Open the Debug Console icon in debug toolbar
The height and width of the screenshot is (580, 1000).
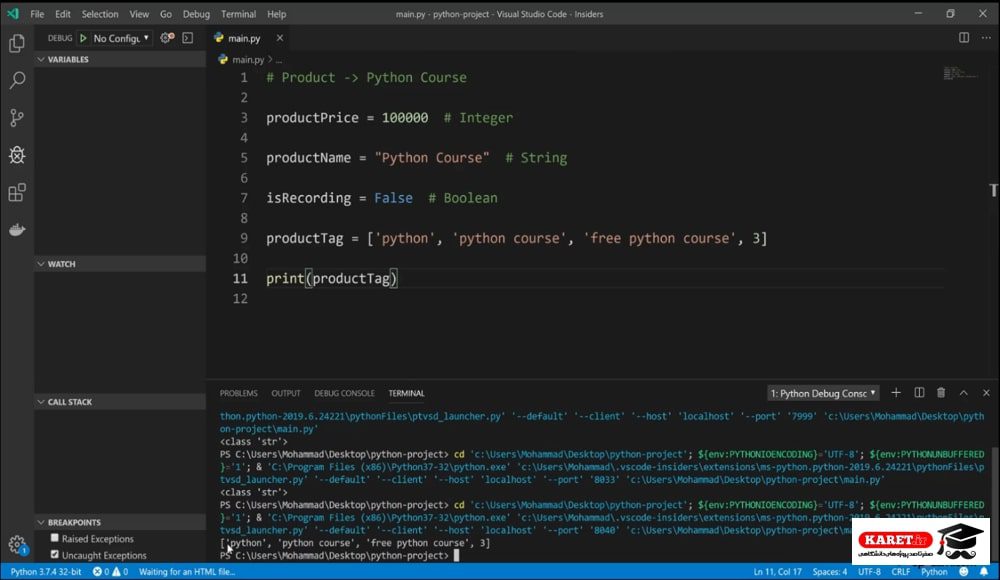tap(188, 38)
